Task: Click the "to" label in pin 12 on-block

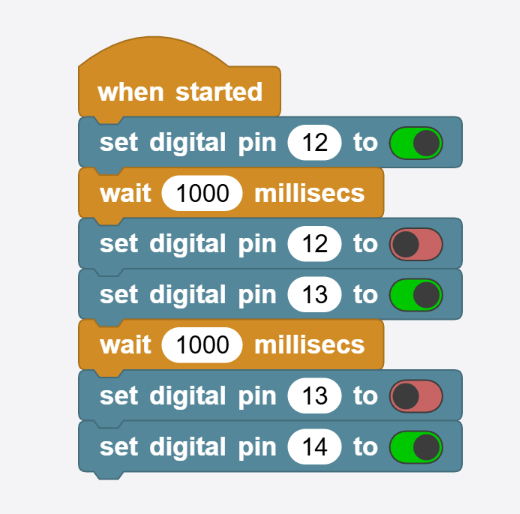Action: coord(365,143)
